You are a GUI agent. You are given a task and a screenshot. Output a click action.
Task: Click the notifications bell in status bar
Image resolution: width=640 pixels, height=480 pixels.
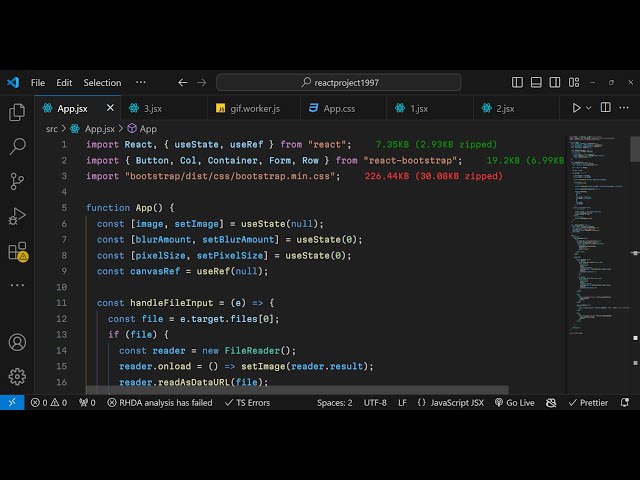coord(625,403)
